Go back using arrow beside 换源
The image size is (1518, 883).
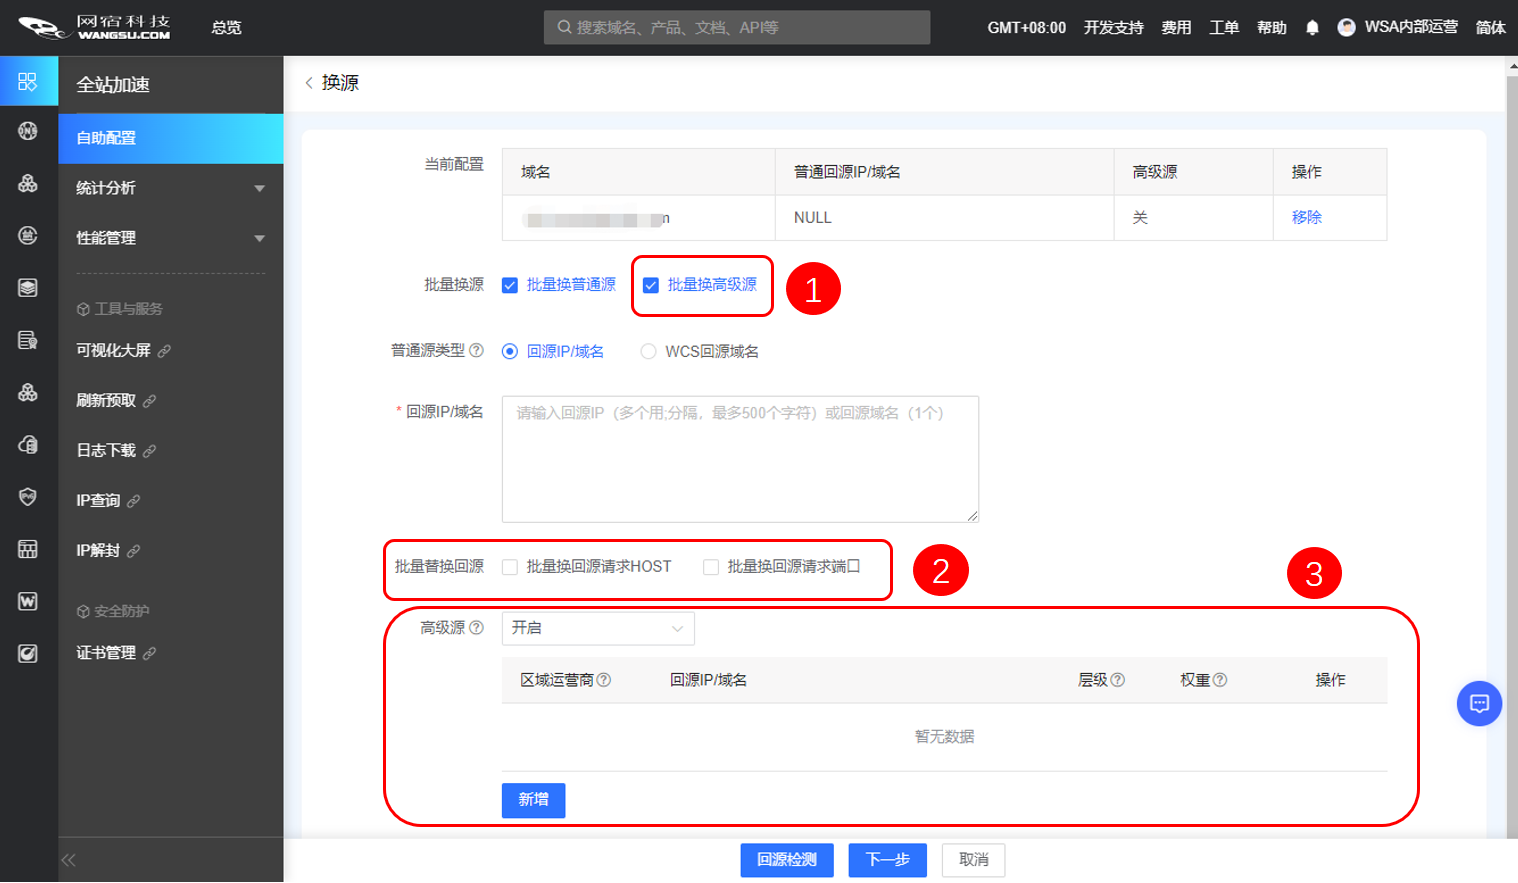click(309, 83)
